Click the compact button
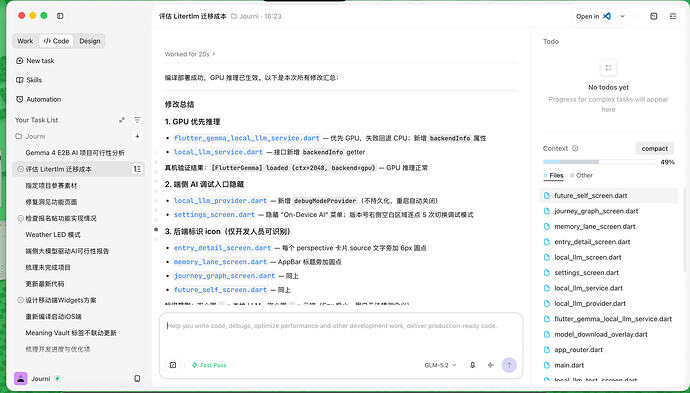Image resolution: width=690 pixels, height=393 pixels. [x=654, y=149]
